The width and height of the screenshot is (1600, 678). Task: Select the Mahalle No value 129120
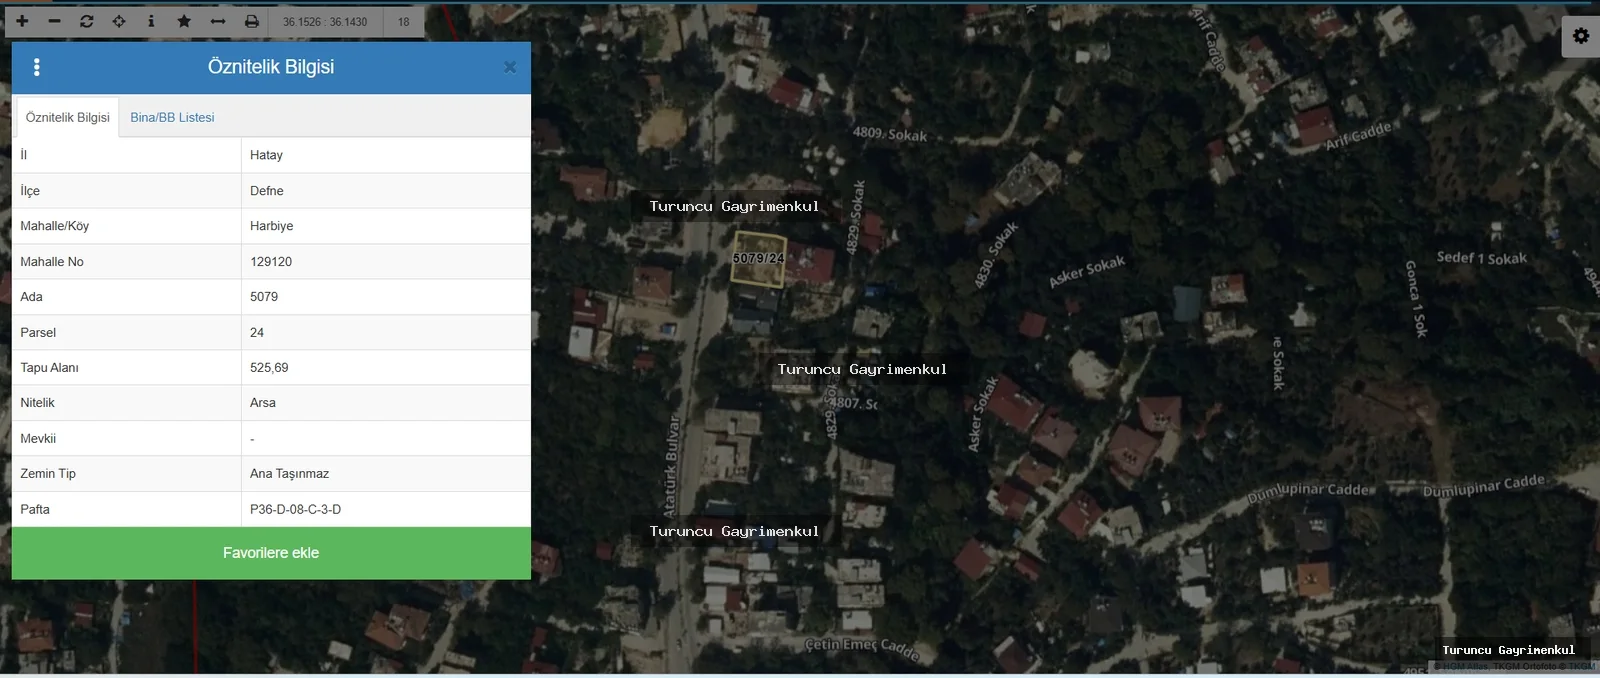coord(271,262)
